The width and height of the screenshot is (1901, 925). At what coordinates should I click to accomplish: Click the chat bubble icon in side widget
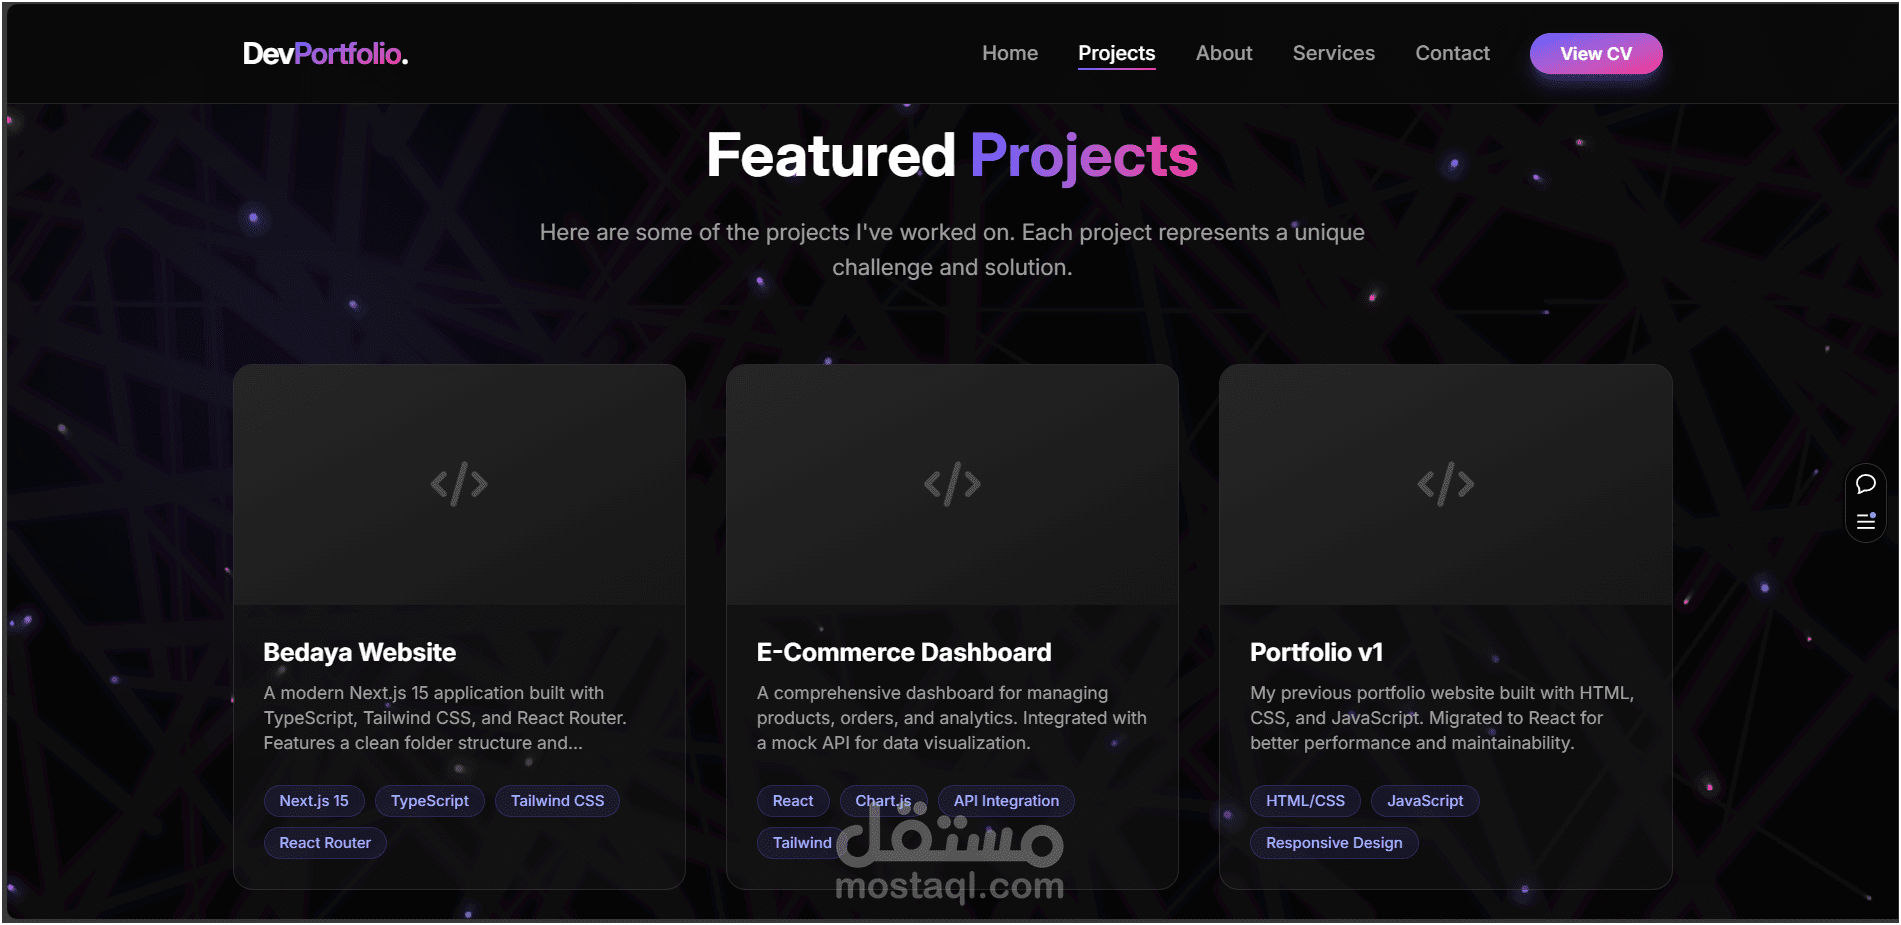pyautogui.click(x=1865, y=484)
